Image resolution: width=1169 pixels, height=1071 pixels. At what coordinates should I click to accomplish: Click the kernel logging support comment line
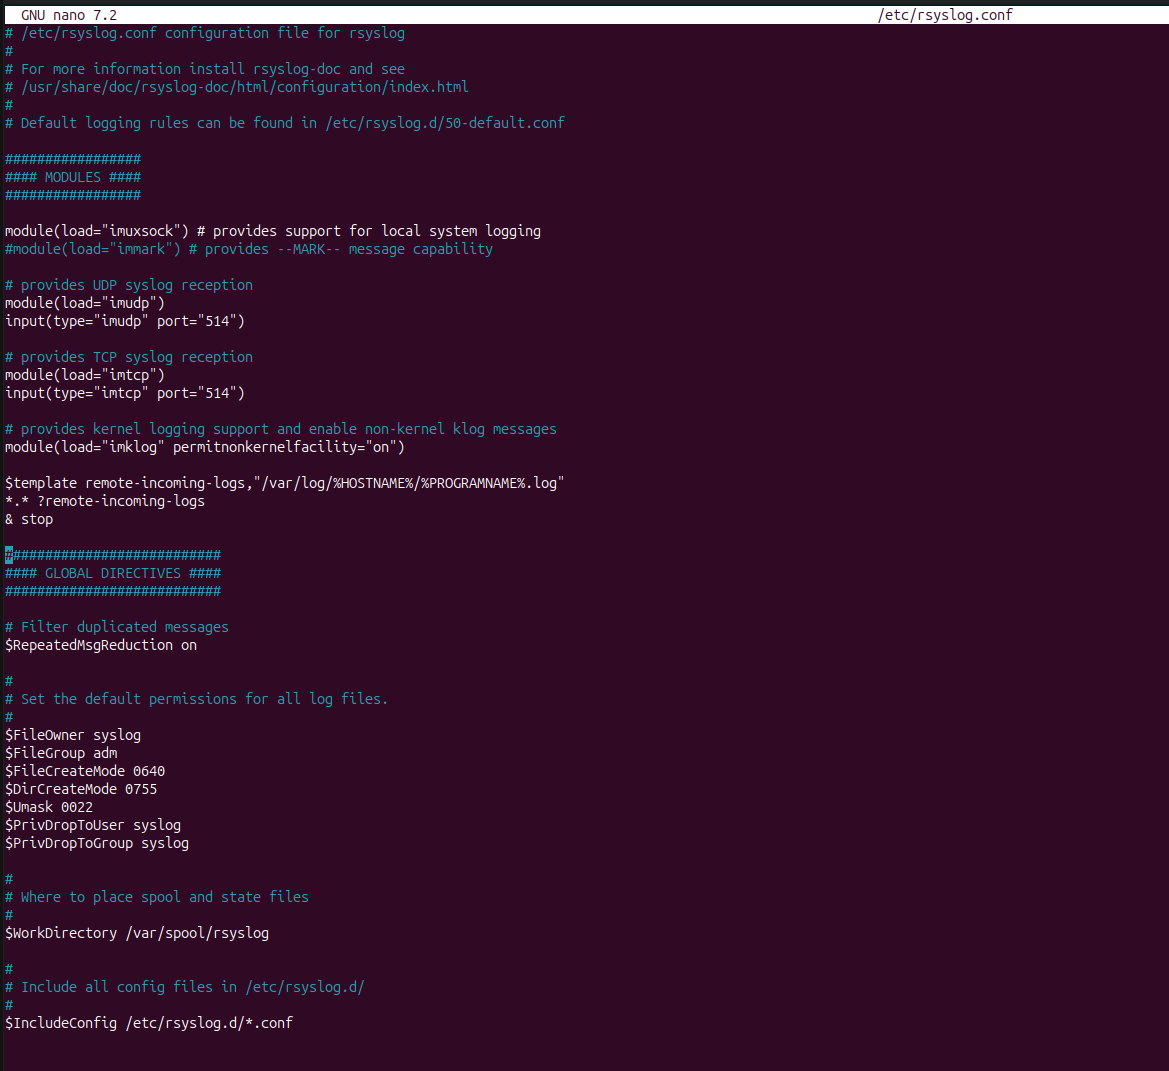281,429
